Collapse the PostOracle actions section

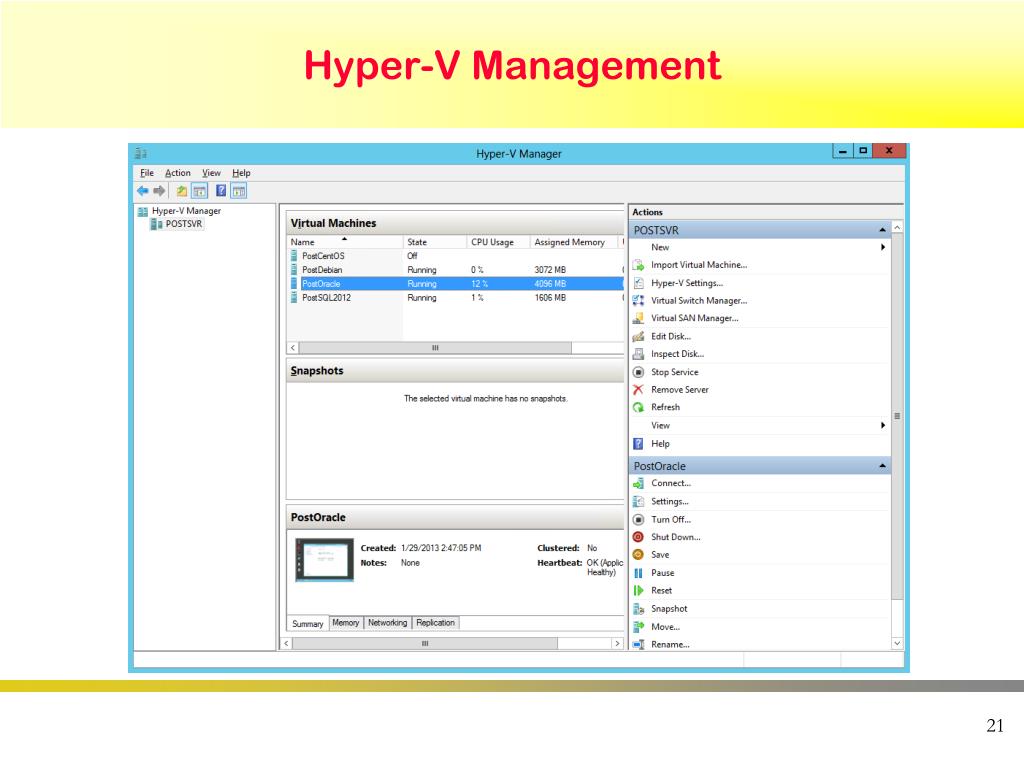click(882, 466)
